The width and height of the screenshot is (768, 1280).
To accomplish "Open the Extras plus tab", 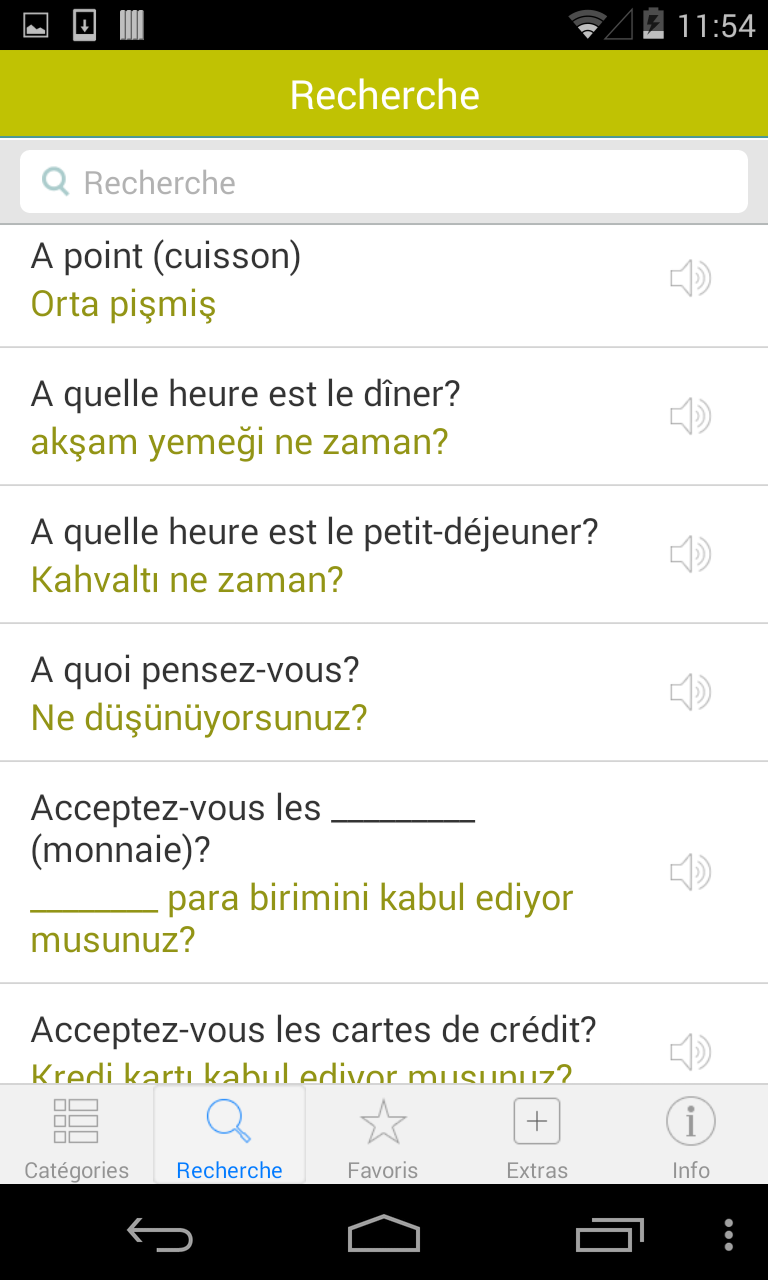I will click(x=537, y=1135).
